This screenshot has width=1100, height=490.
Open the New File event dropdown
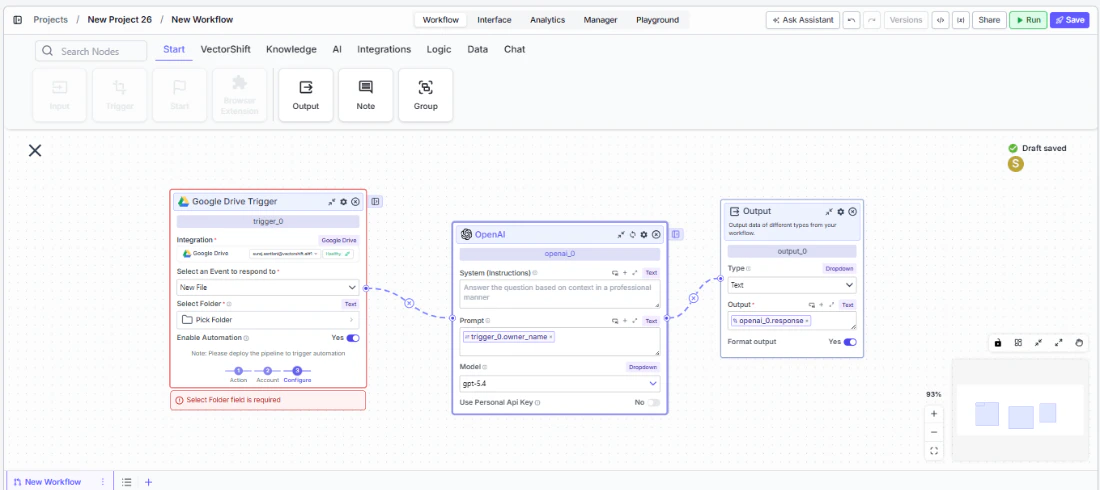[268, 287]
